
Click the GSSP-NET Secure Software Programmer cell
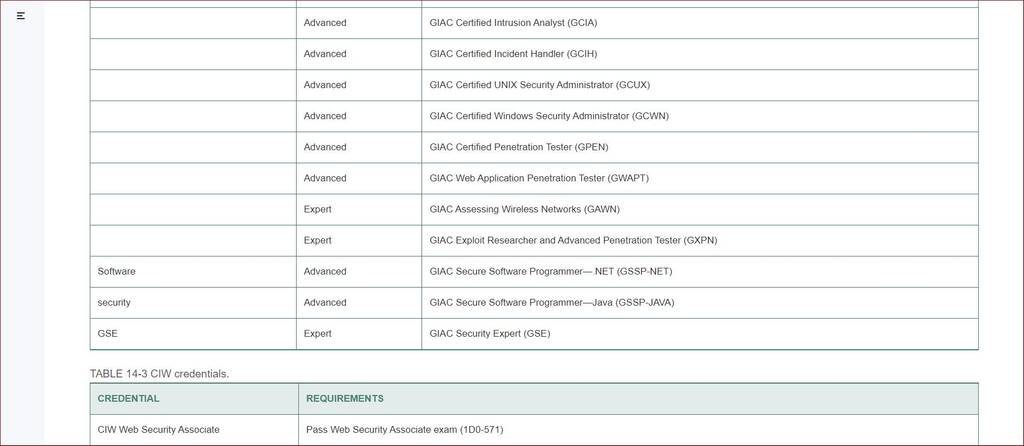click(699, 272)
